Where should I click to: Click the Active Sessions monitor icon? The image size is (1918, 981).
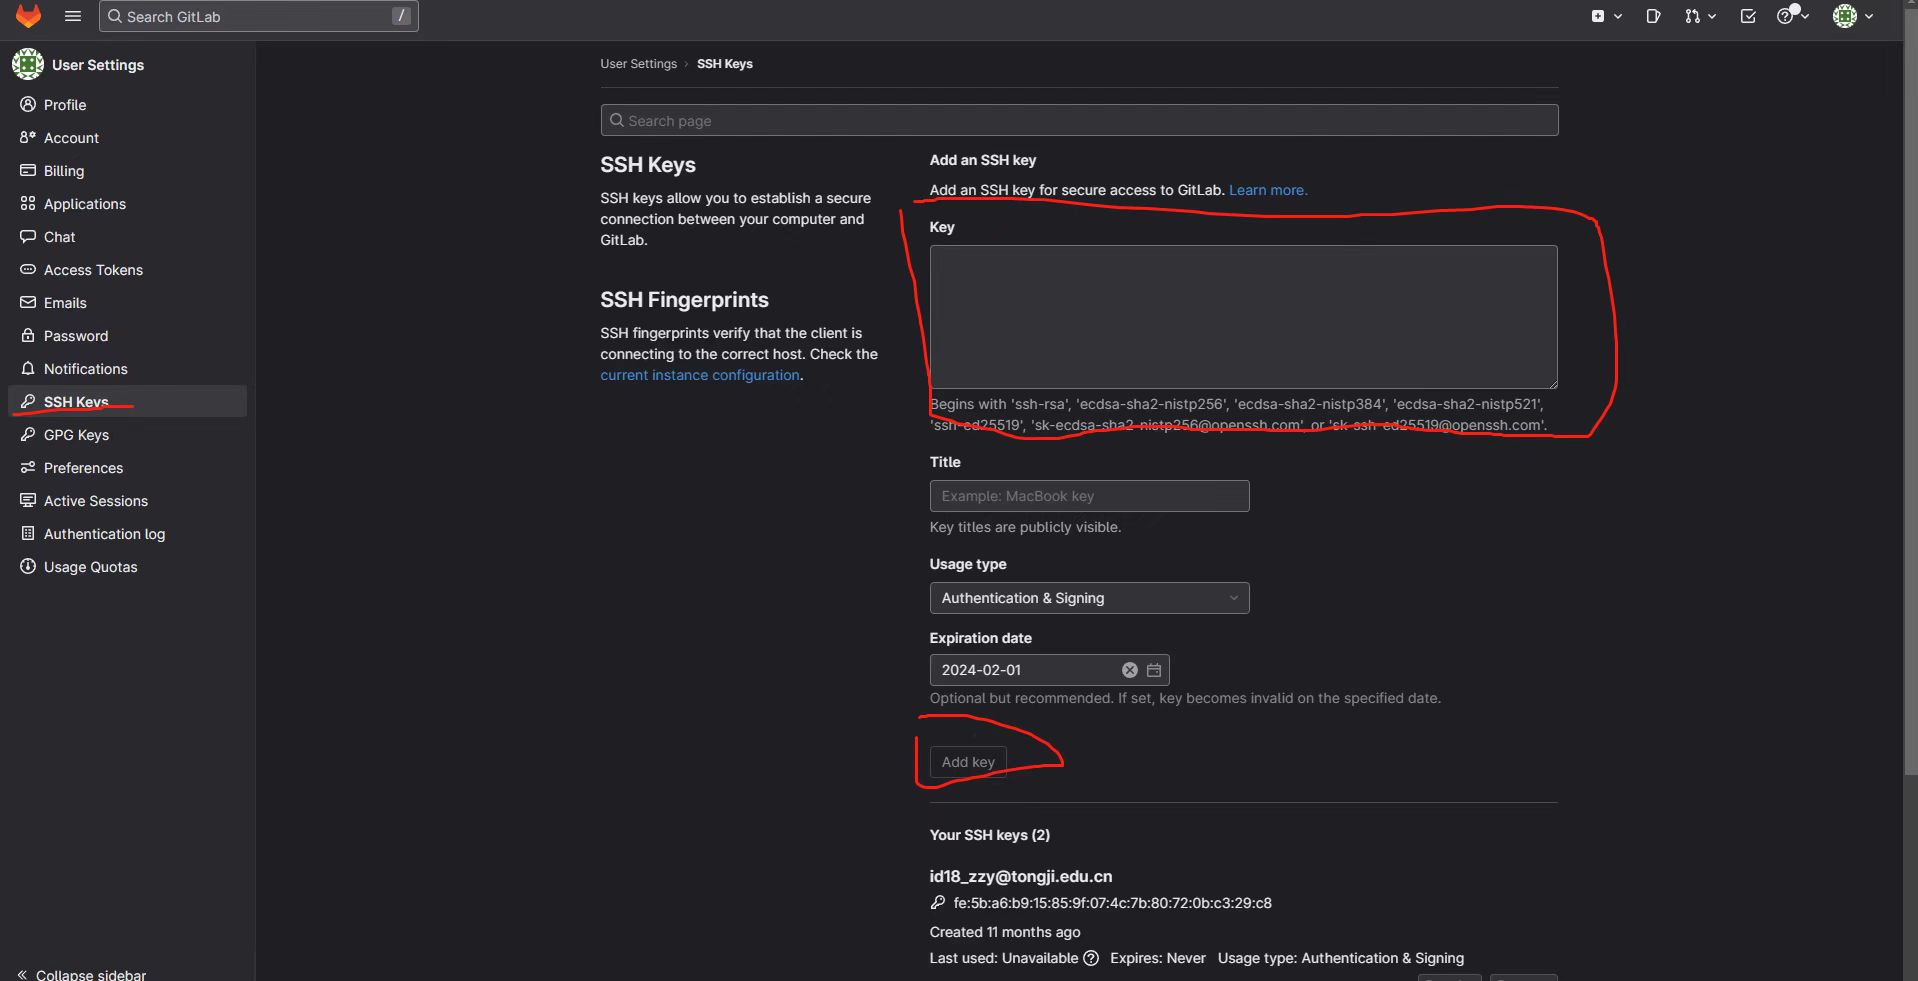(x=28, y=500)
